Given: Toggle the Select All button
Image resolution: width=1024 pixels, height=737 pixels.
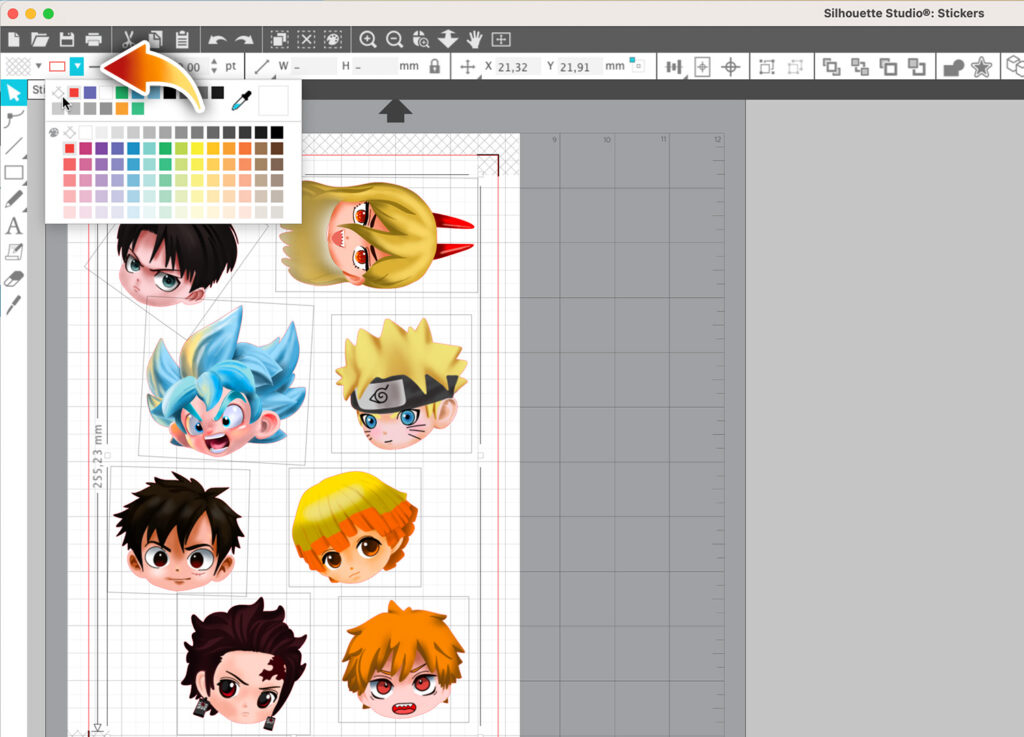Looking at the screenshot, I should (279, 40).
